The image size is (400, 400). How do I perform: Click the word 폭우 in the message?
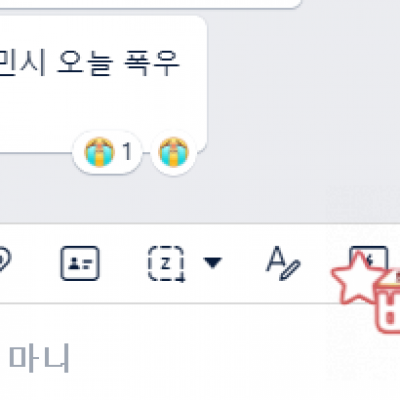(x=152, y=63)
